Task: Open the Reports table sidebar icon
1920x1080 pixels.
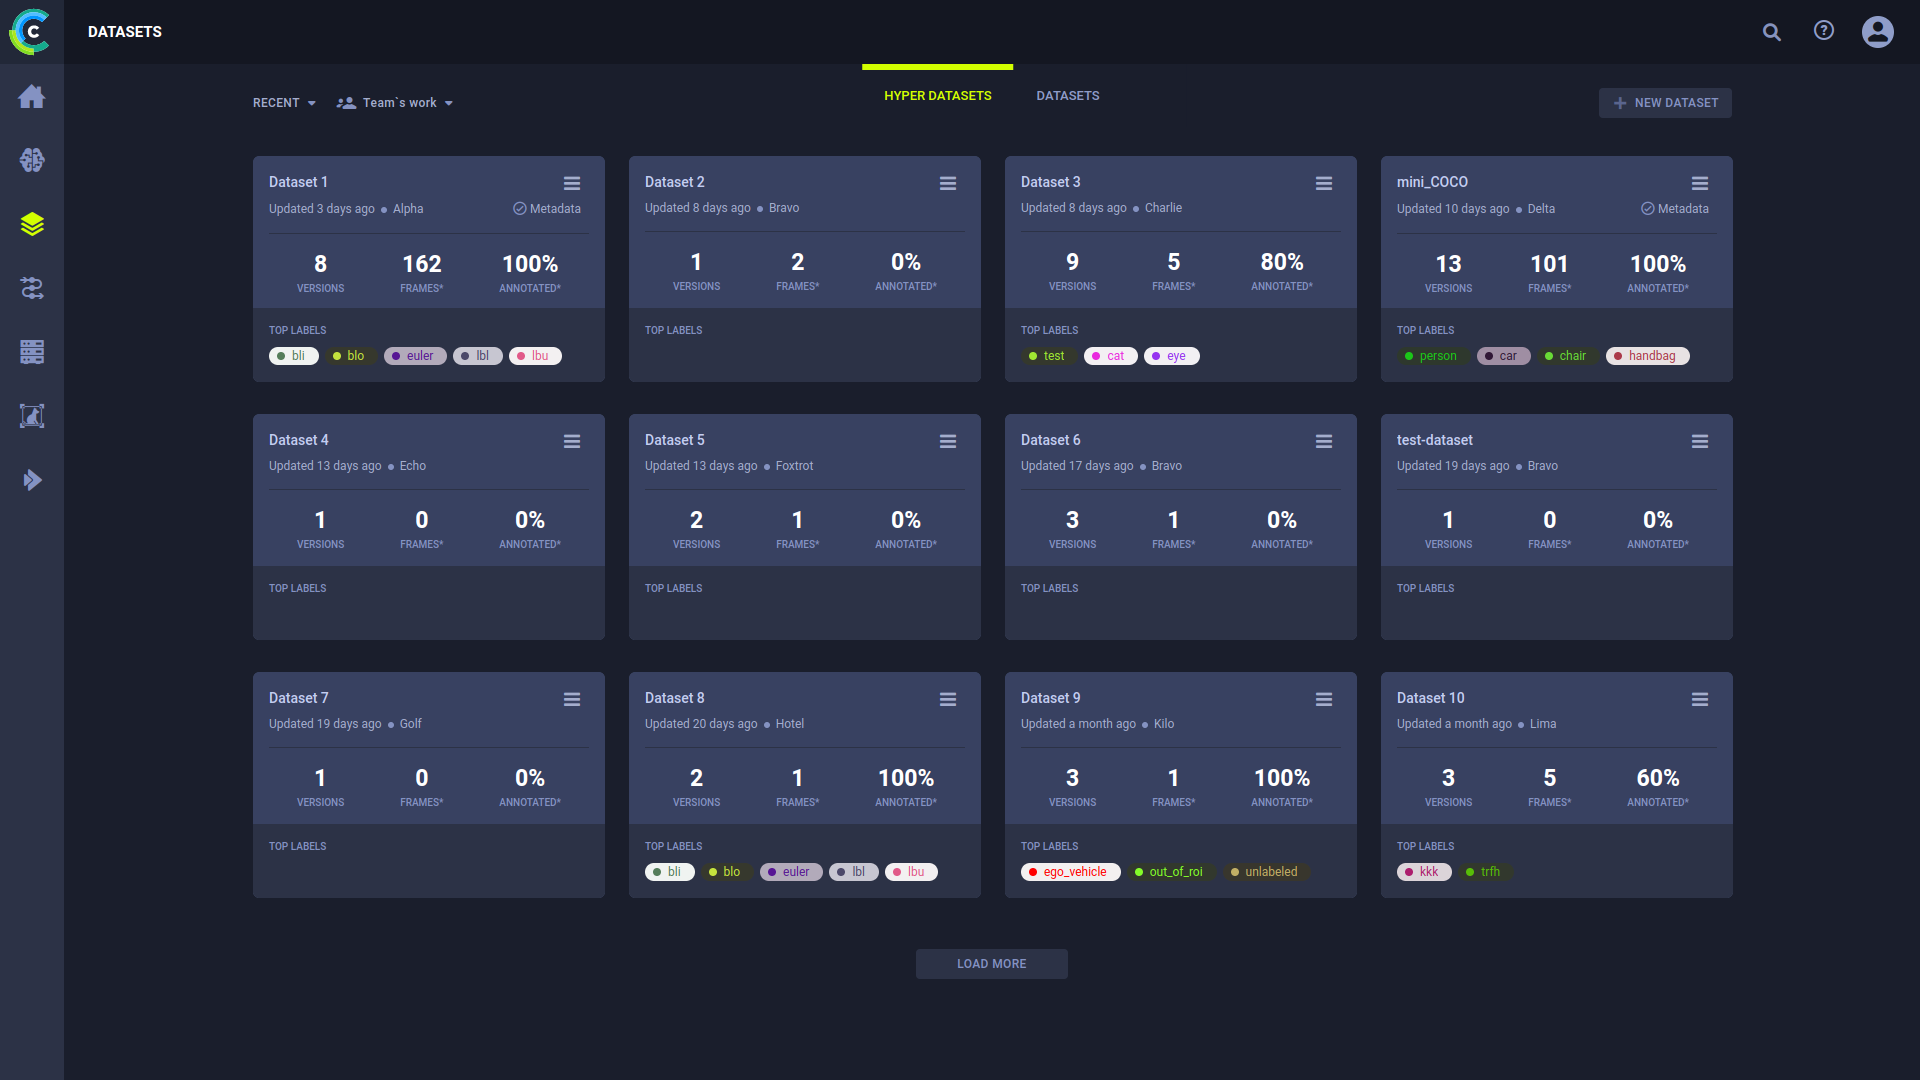Action: [x=32, y=352]
